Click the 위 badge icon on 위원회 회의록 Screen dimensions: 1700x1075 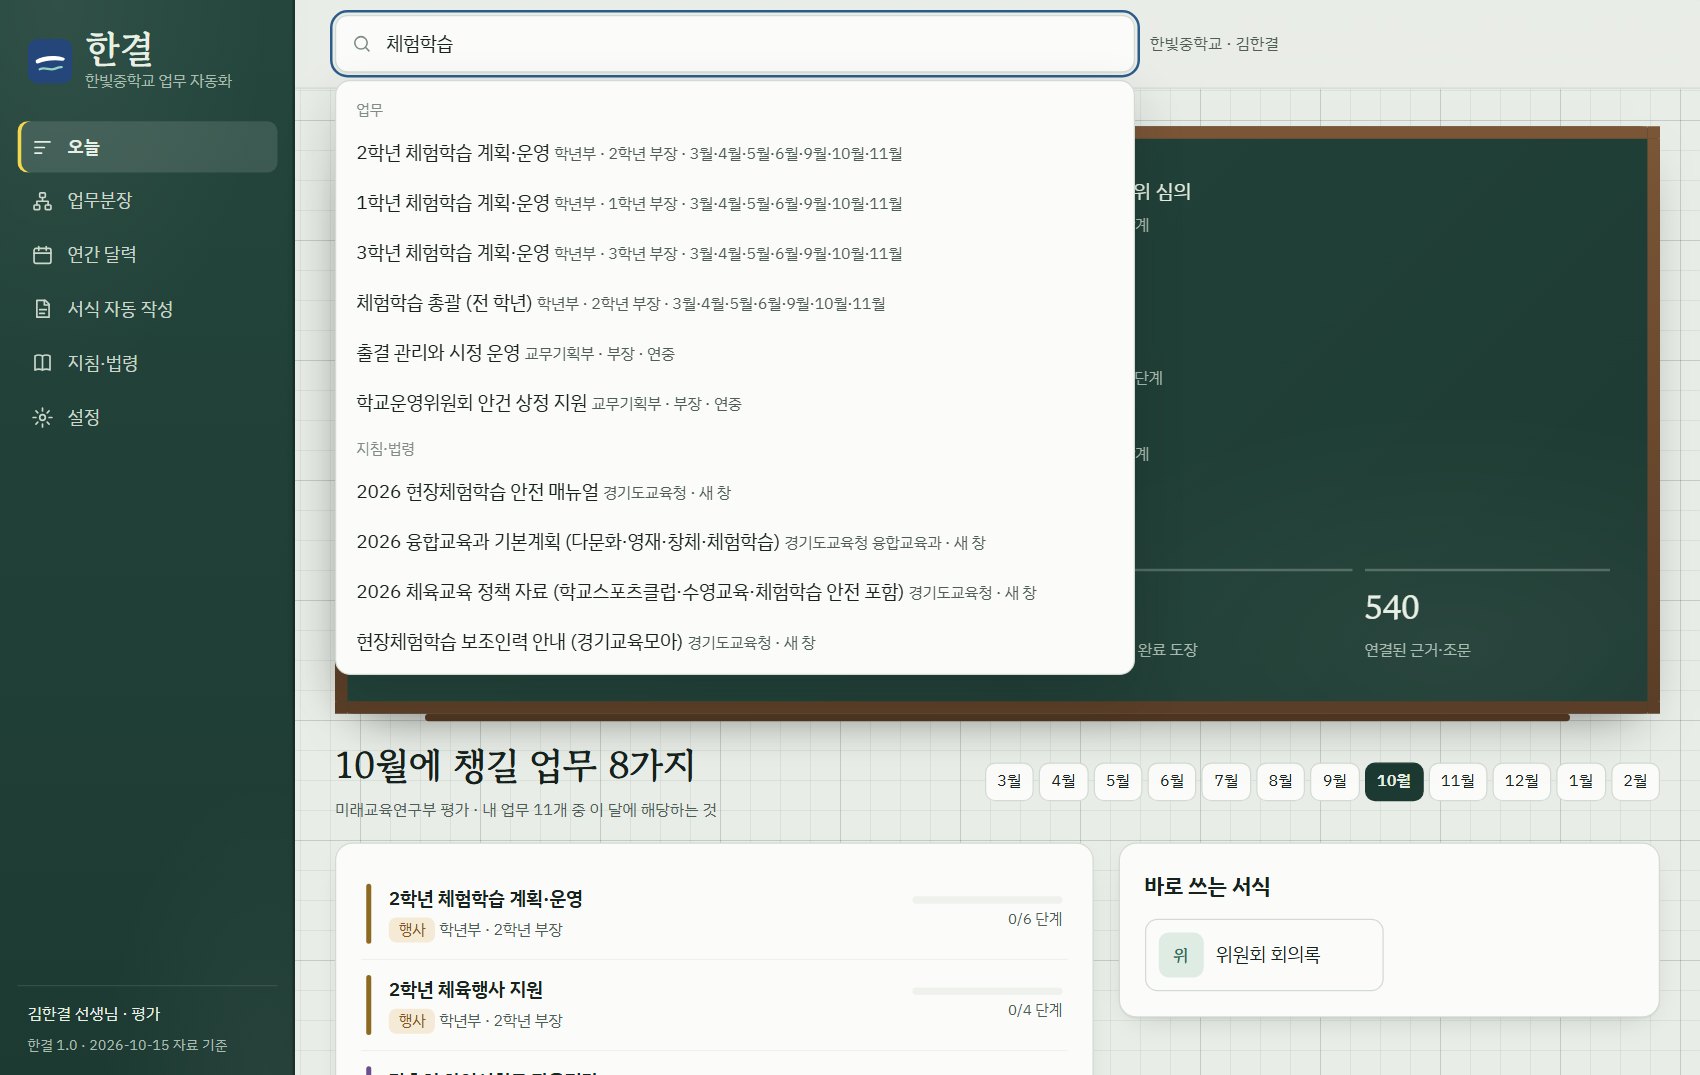1181,955
